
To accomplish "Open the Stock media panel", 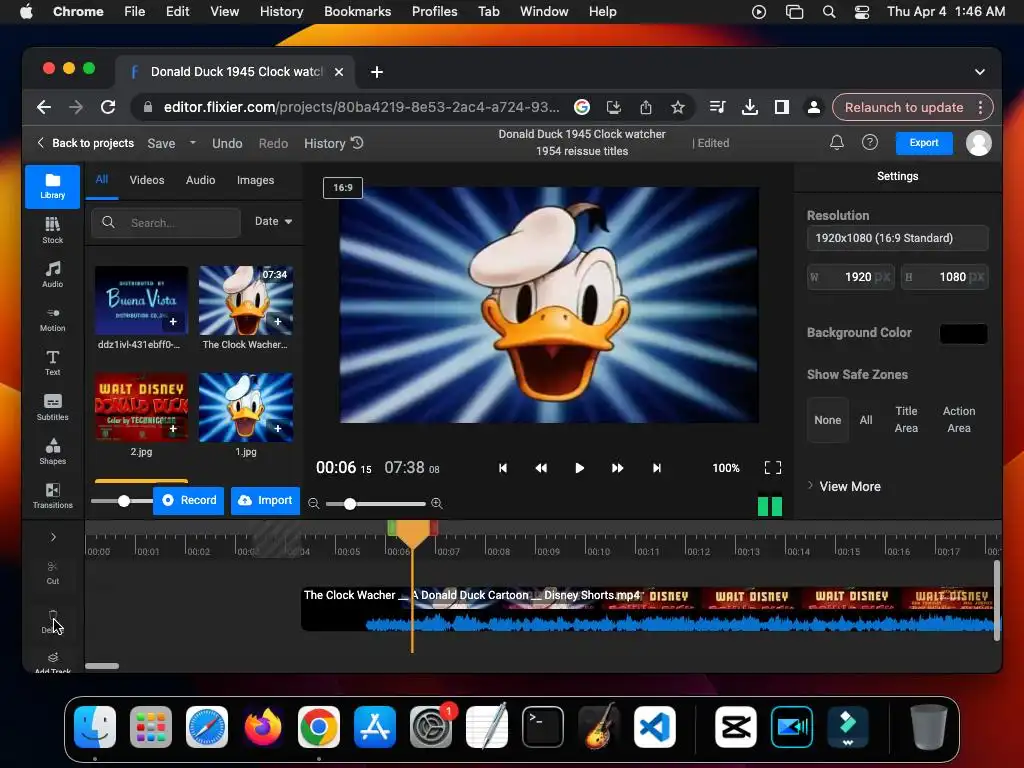I will 52,231.
